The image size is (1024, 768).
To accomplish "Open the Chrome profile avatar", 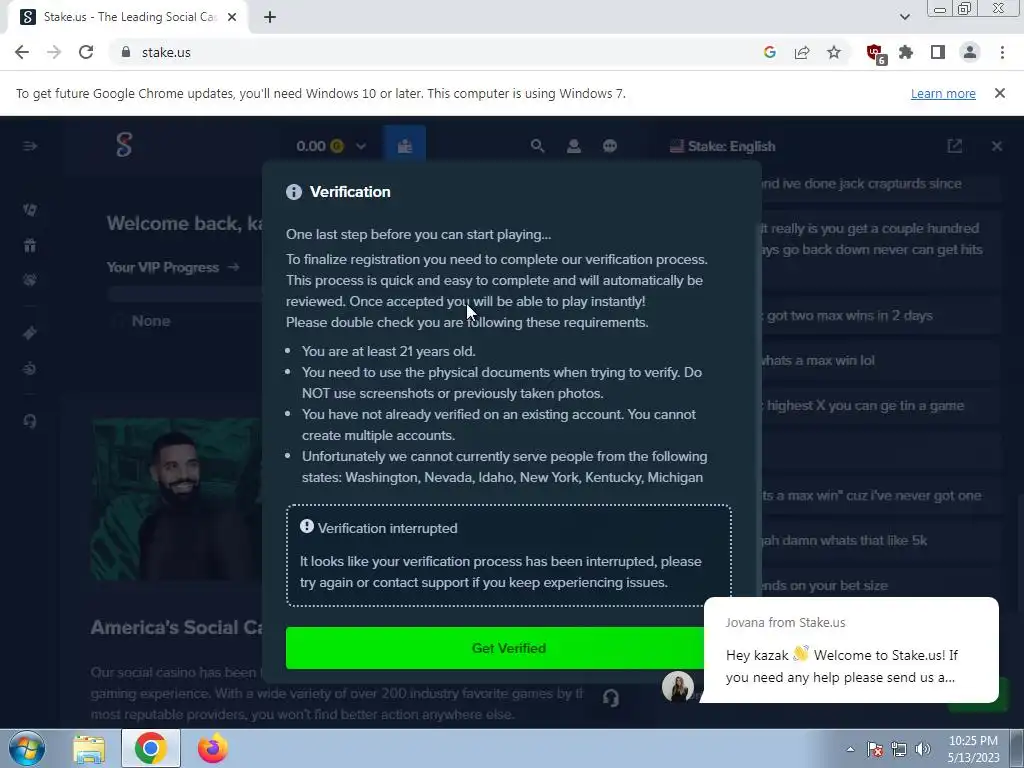I will click(970, 52).
